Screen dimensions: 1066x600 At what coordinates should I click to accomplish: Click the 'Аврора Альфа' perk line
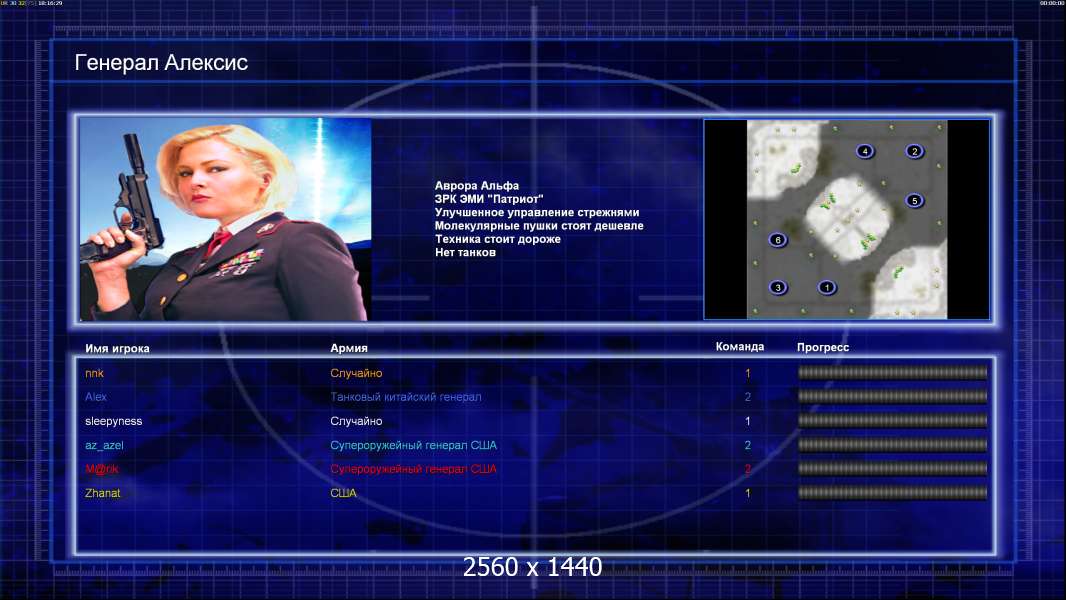477,186
